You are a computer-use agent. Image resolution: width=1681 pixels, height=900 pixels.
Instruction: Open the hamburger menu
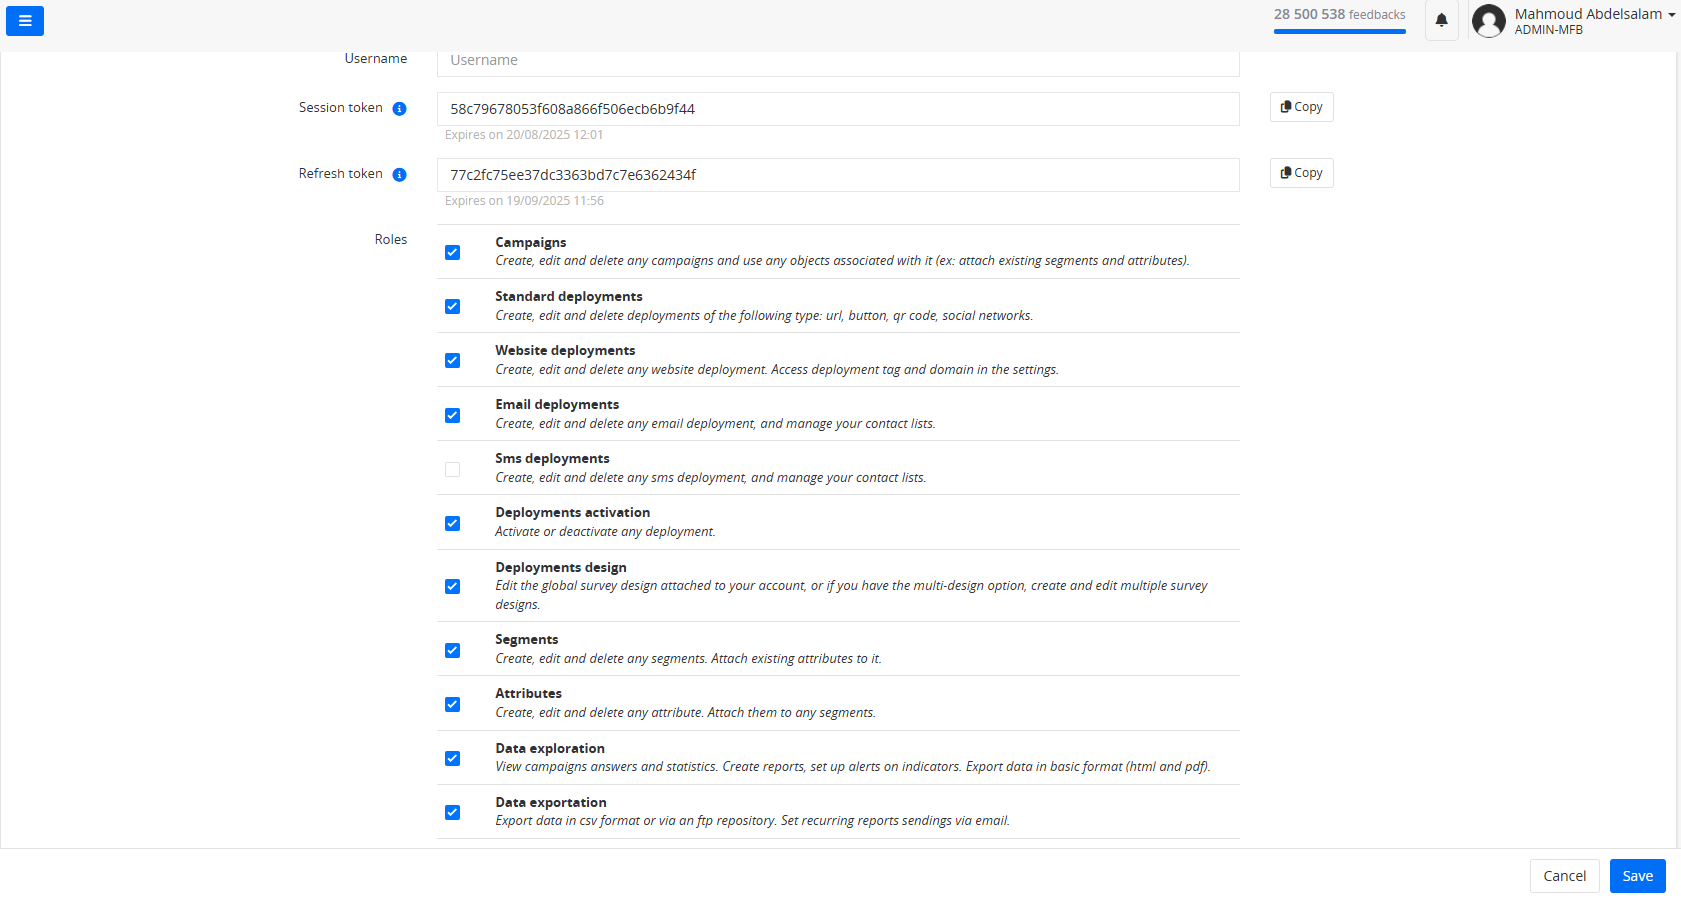pos(25,21)
